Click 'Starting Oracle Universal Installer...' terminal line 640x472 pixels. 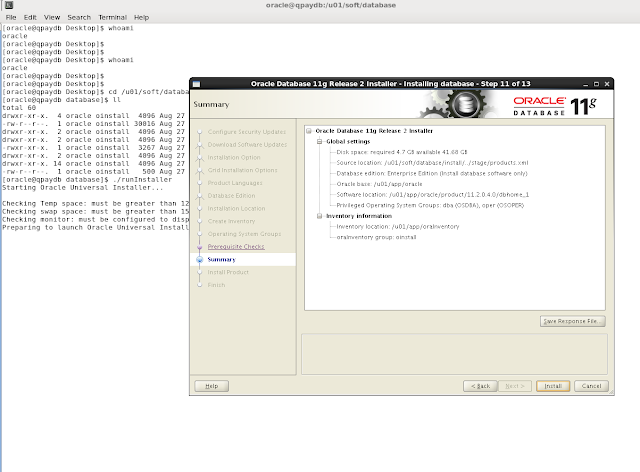tap(82, 188)
